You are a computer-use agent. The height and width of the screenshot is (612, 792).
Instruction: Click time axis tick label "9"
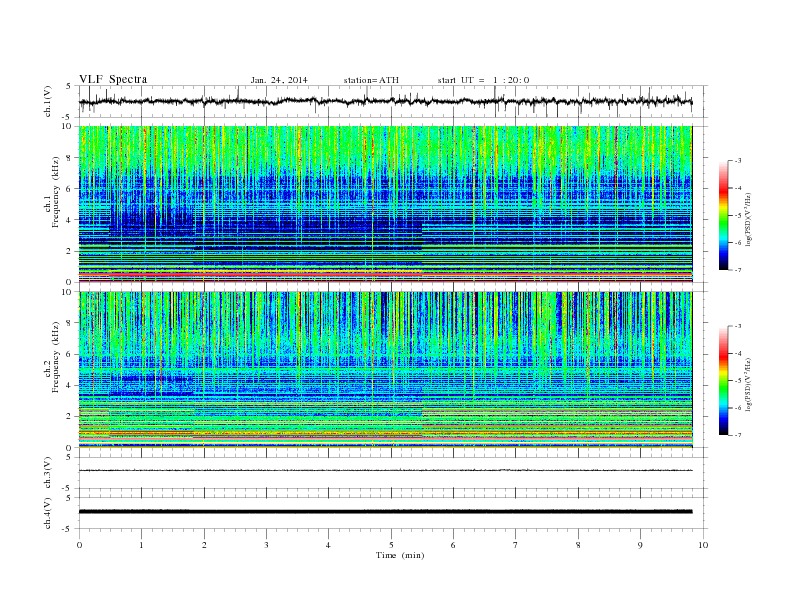tap(640, 545)
